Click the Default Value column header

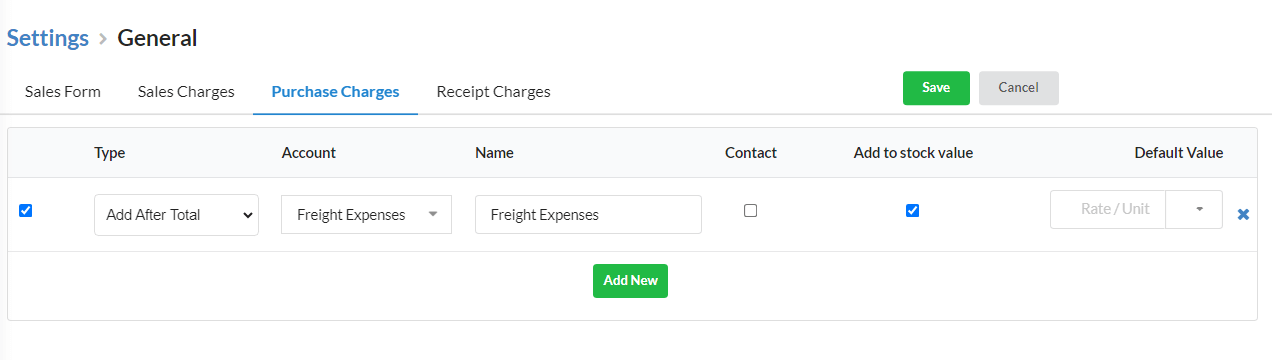(1179, 153)
